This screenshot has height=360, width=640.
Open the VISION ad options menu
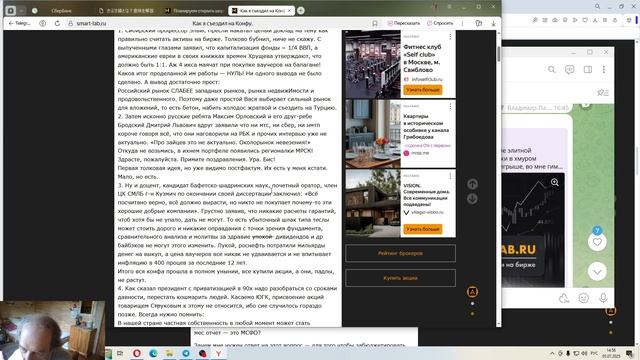coord(450,176)
